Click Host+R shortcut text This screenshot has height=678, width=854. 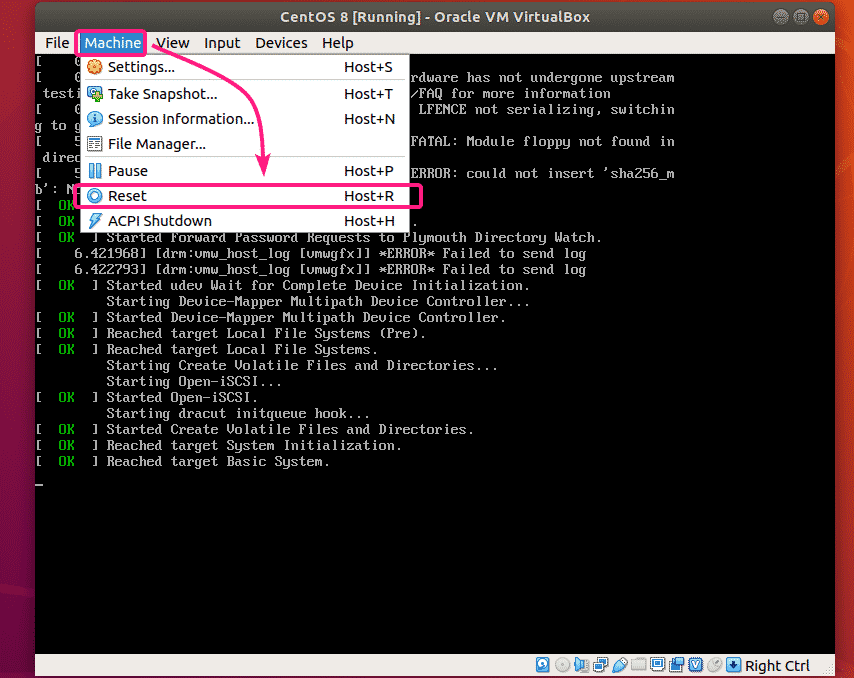pos(369,196)
